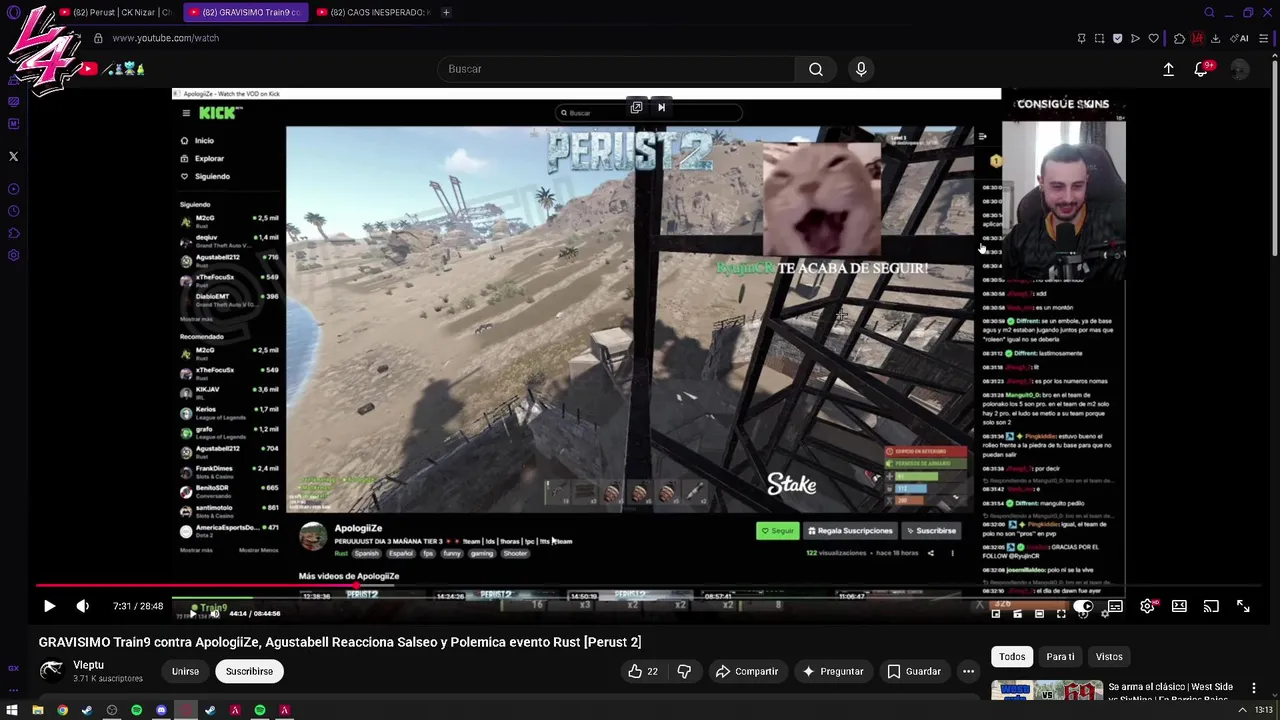
Task: Open the account avatar menu
Action: click(1239, 69)
